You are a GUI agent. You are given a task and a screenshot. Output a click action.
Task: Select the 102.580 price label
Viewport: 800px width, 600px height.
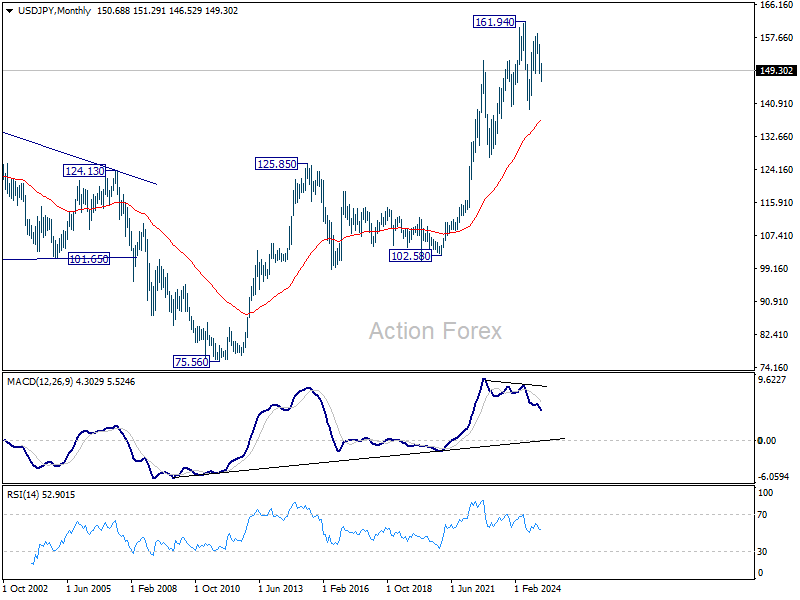(x=410, y=256)
